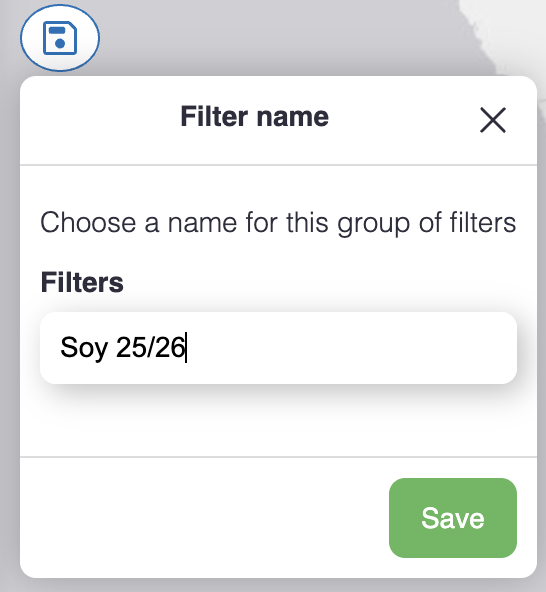The image size is (546, 592).
Task: Place the cursor after Soy 25/26 text
Action: pyautogui.click(x=187, y=347)
